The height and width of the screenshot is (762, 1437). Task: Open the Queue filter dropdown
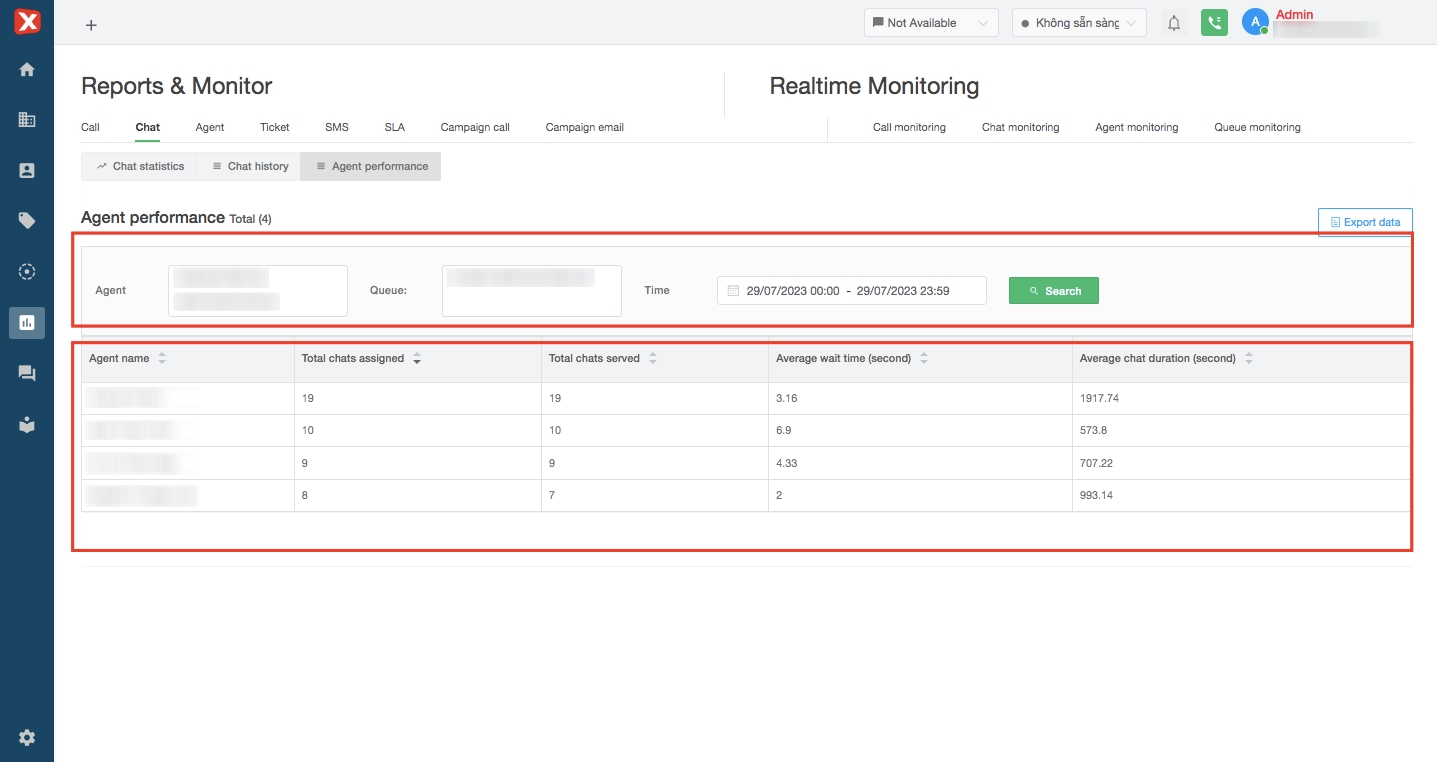click(x=531, y=291)
